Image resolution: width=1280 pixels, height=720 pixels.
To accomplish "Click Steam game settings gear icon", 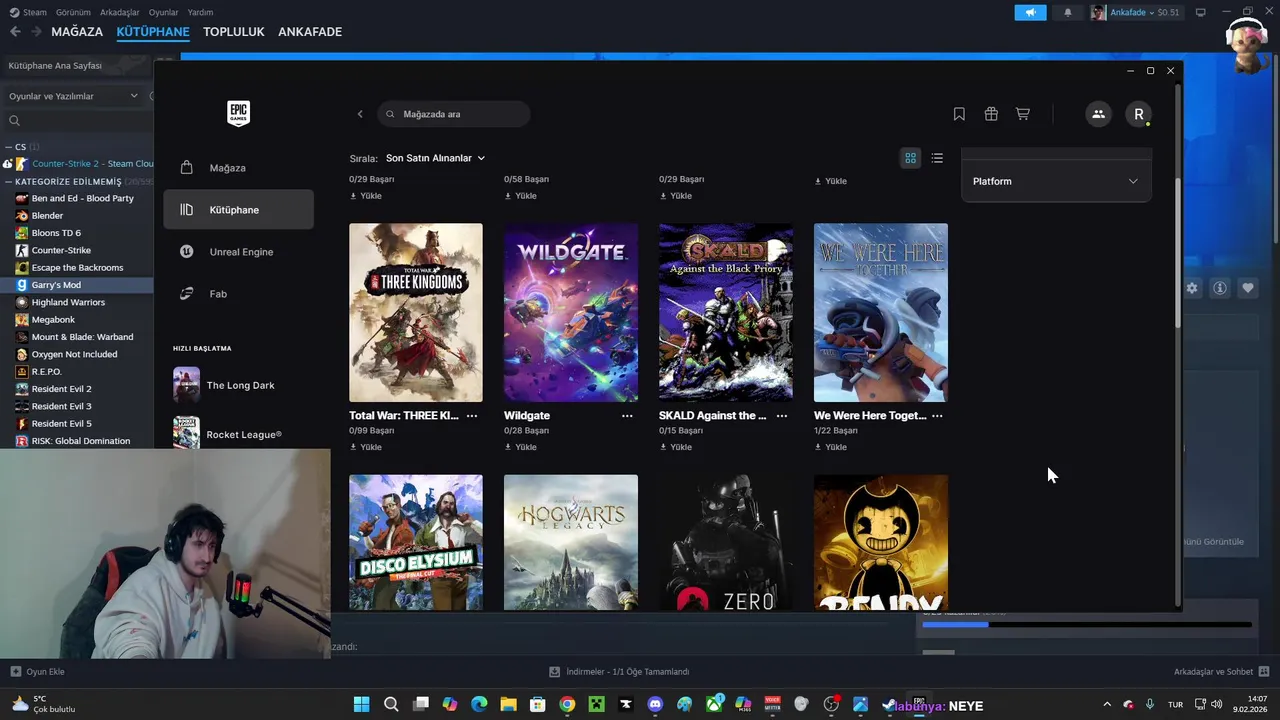I will coord(1192,288).
